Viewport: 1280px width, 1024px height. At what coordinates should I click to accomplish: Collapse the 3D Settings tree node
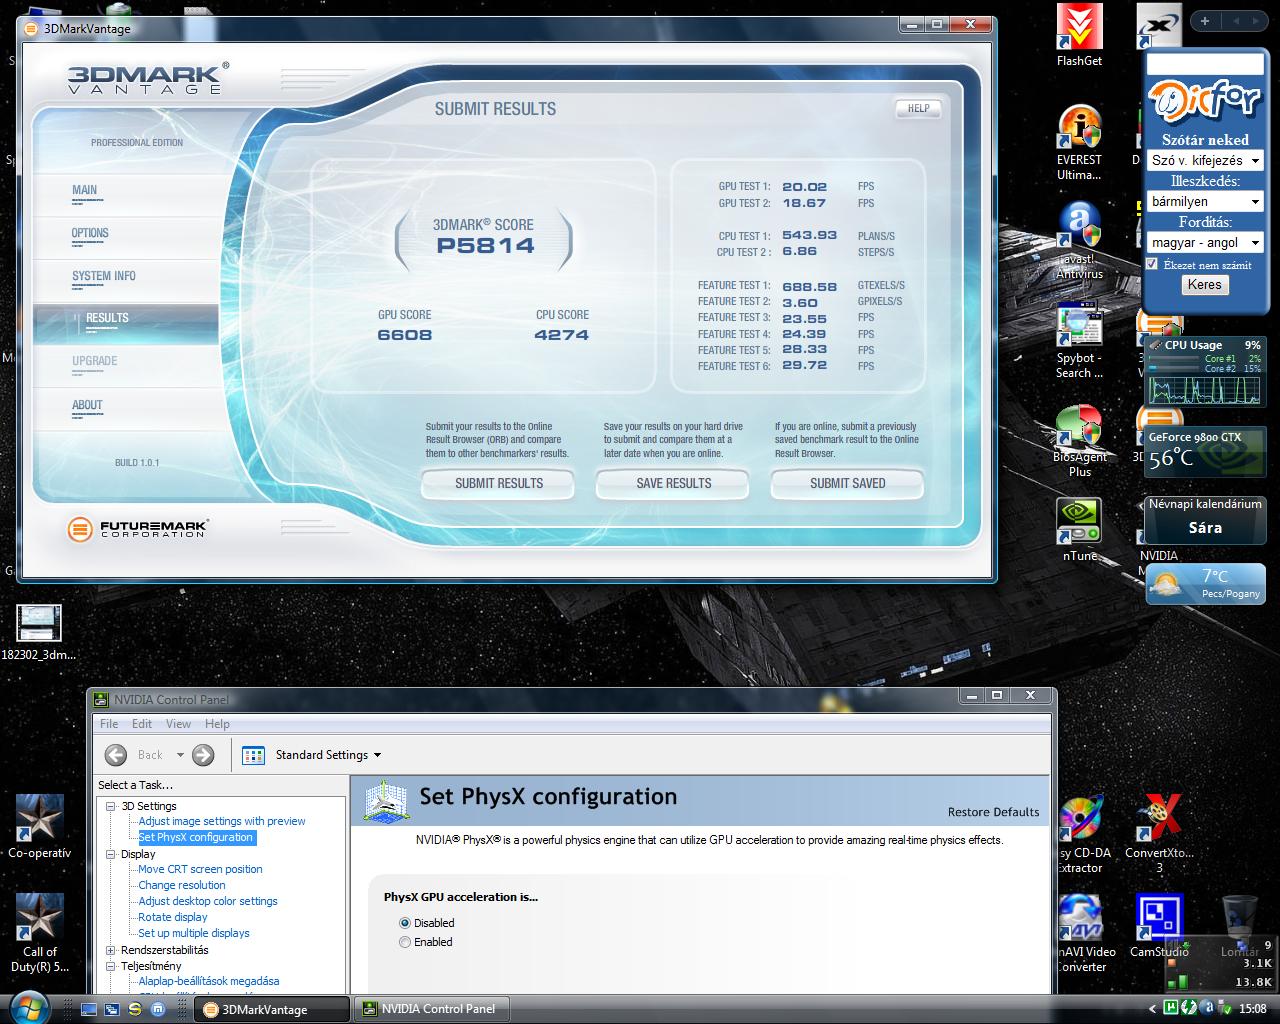click(x=111, y=806)
